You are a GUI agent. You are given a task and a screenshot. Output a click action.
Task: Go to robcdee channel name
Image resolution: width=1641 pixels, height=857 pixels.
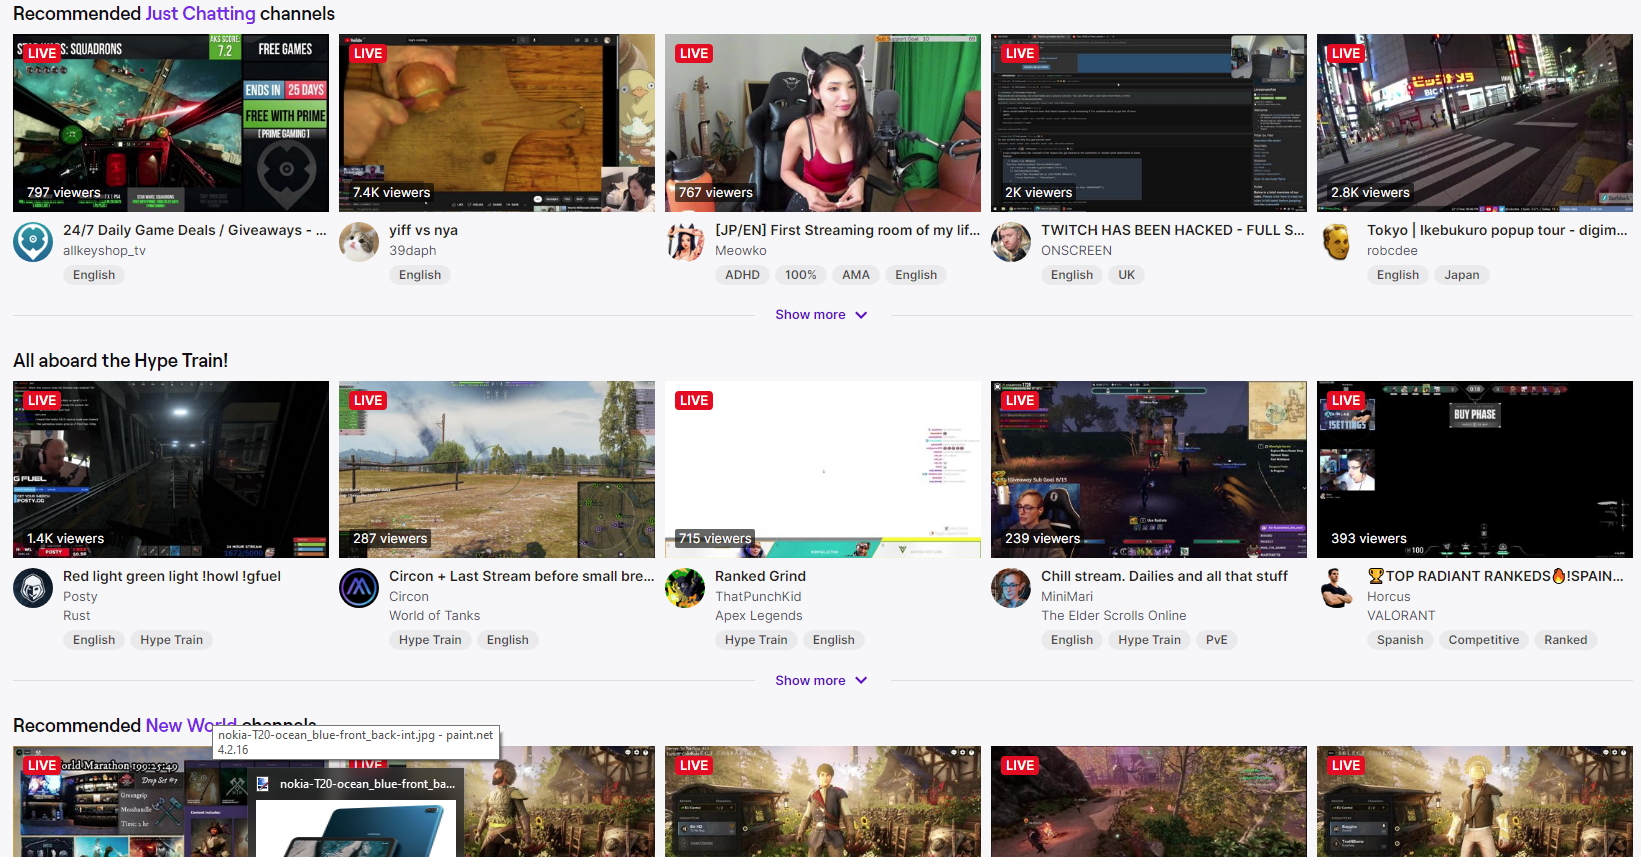pos(1392,251)
